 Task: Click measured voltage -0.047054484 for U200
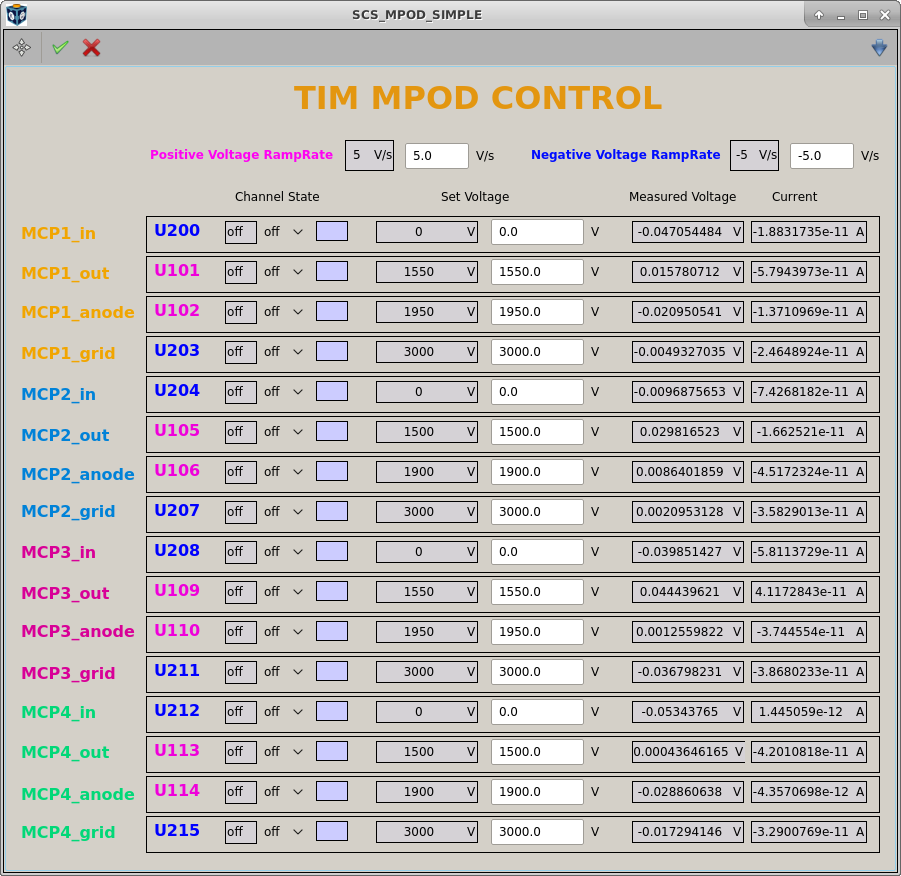click(688, 232)
